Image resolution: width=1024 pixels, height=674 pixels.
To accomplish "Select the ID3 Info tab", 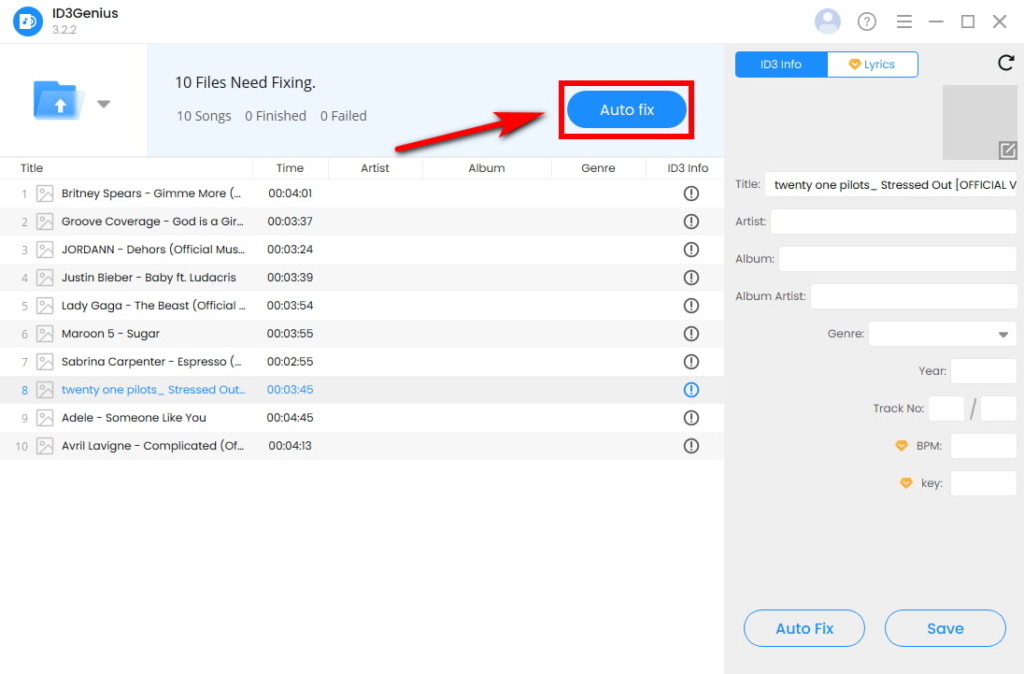I will coord(780,64).
